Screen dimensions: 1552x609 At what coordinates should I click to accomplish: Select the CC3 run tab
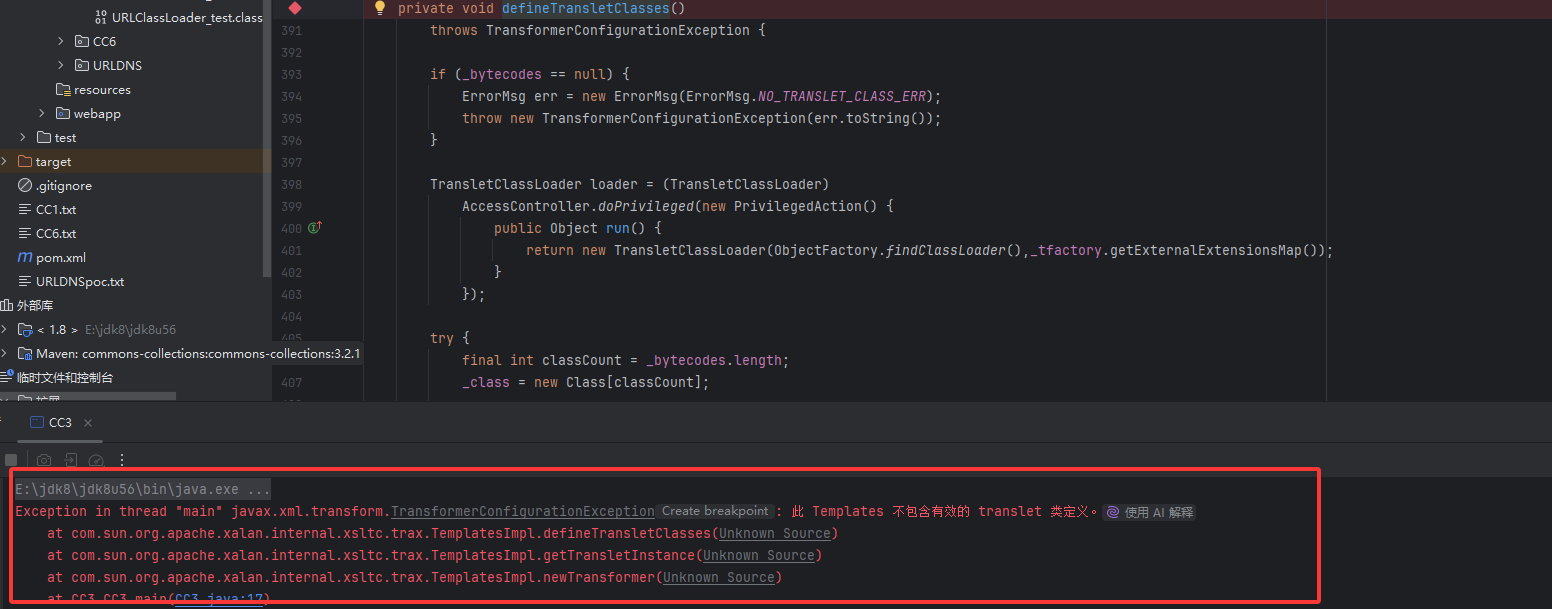click(x=60, y=423)
